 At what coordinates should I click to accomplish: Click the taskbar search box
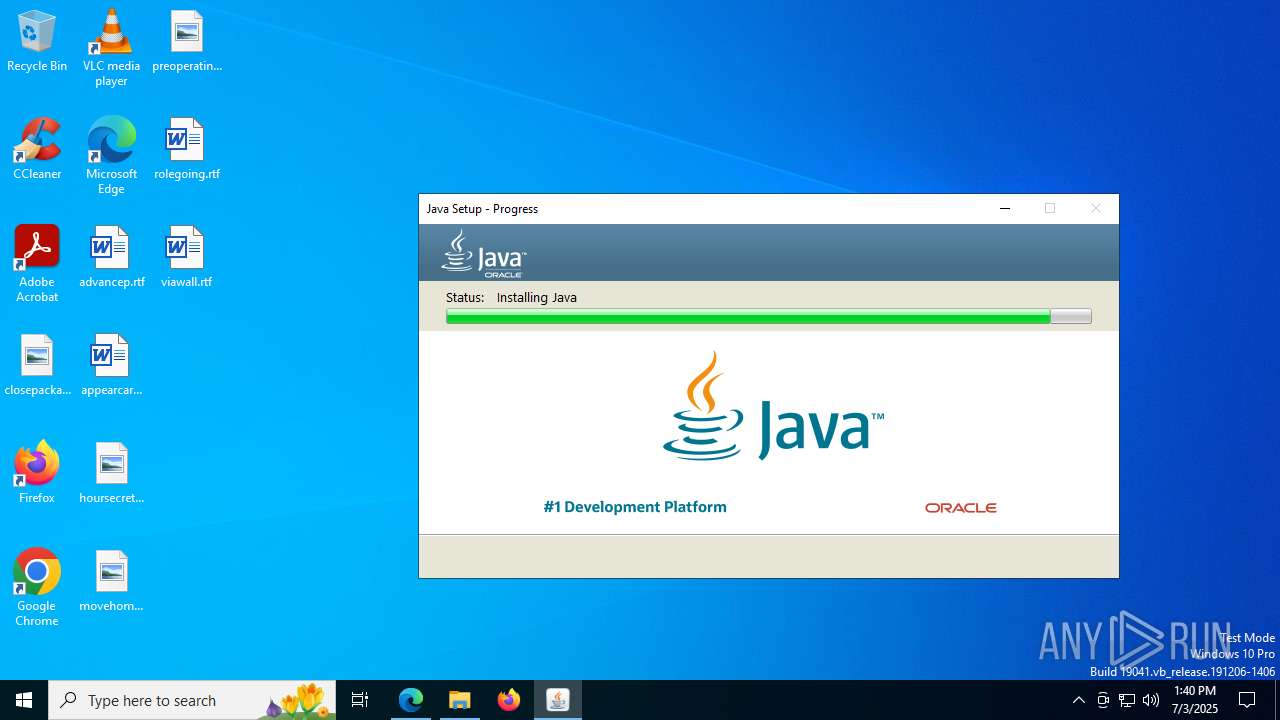[193, 700]
